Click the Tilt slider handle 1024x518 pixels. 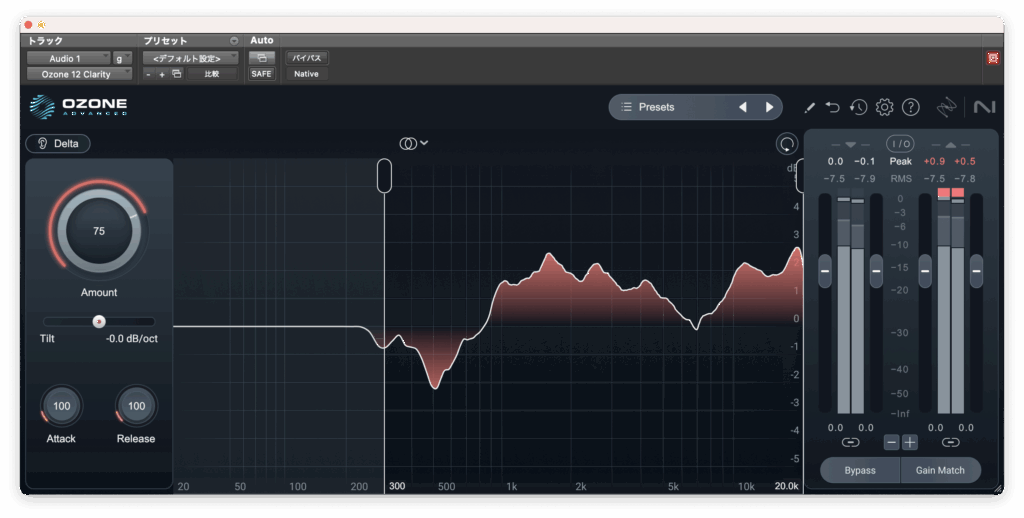point(98,321)
